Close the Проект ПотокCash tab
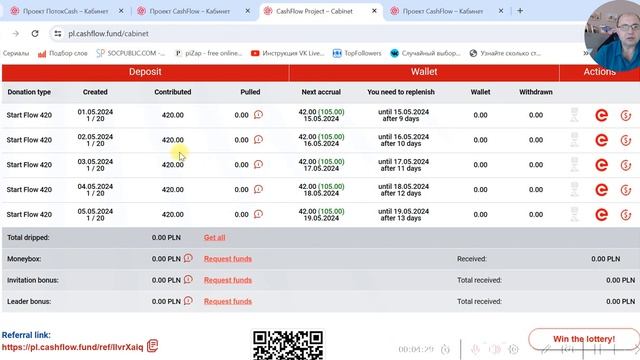Viewport: 640px width, 360px height. tap(121, 11)
